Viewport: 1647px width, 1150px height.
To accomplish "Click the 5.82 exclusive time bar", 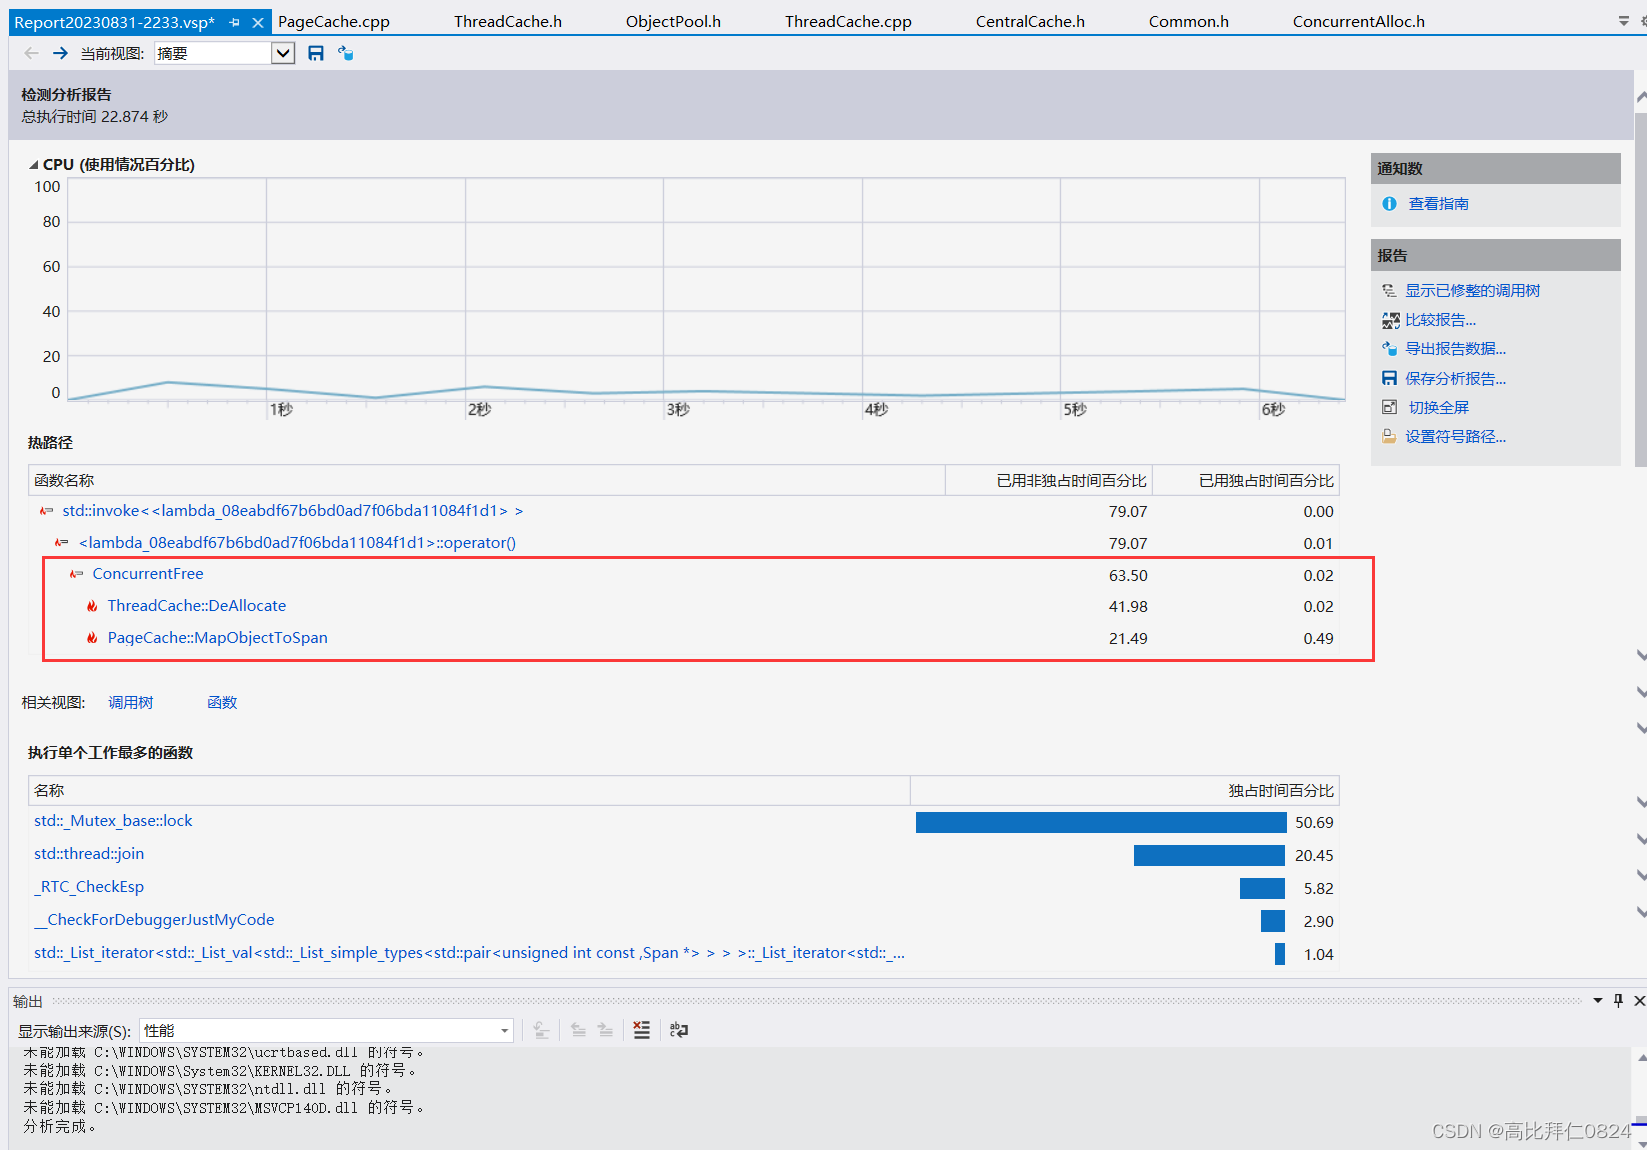I will click(x=1262, y=888).
